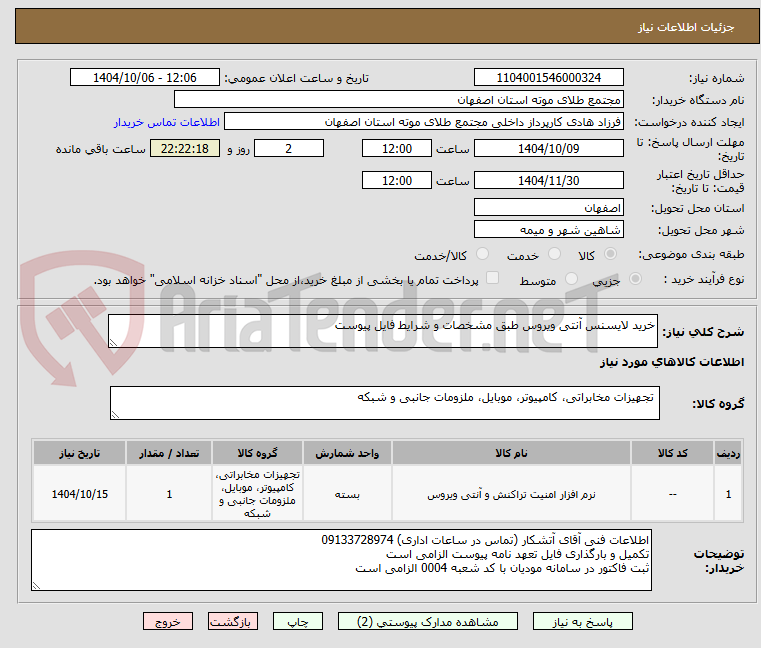Click the need date cell 1404/10/15

tap(80, 494)
